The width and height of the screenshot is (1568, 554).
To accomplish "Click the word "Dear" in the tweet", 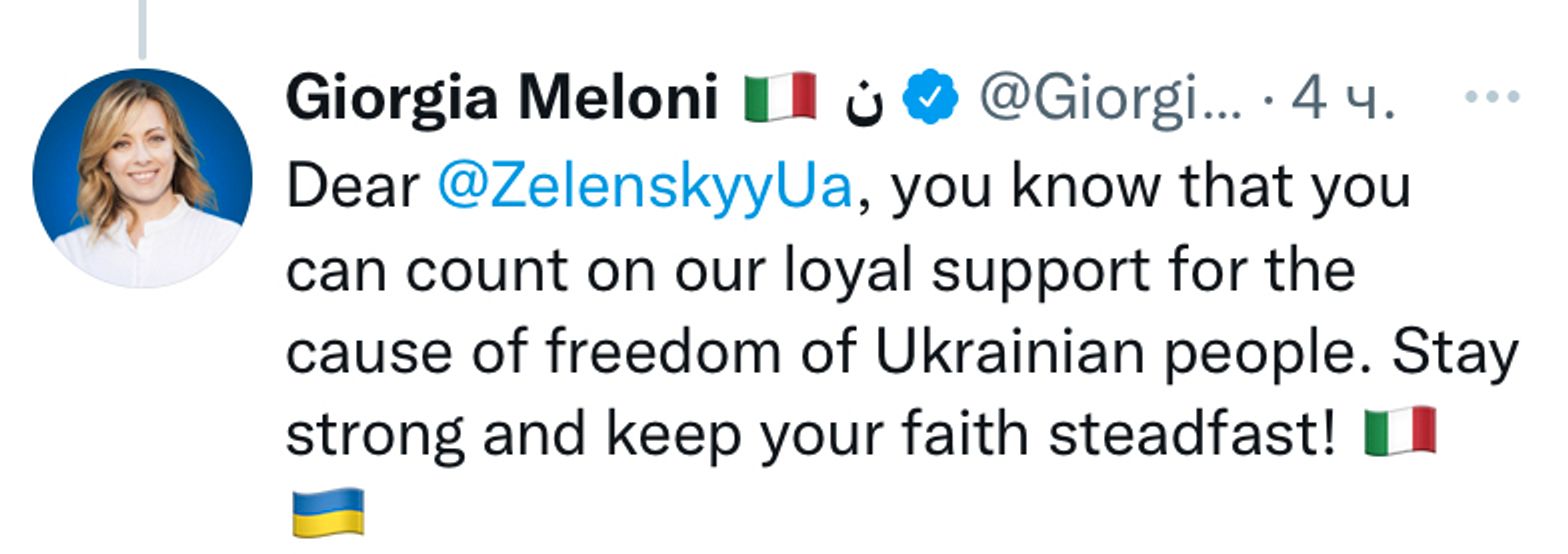I will tap(353, 187).
